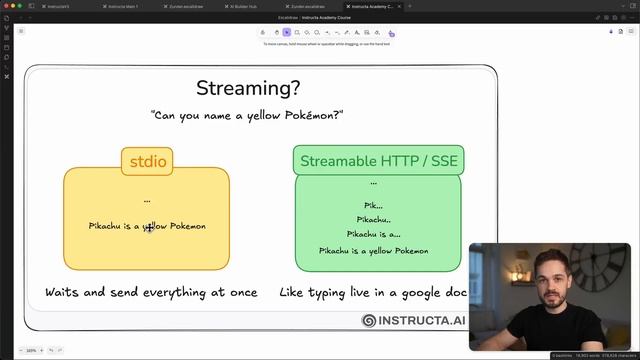
Task: Open the extra tools icon beside Eraser
Action: [x=391, y=33]
